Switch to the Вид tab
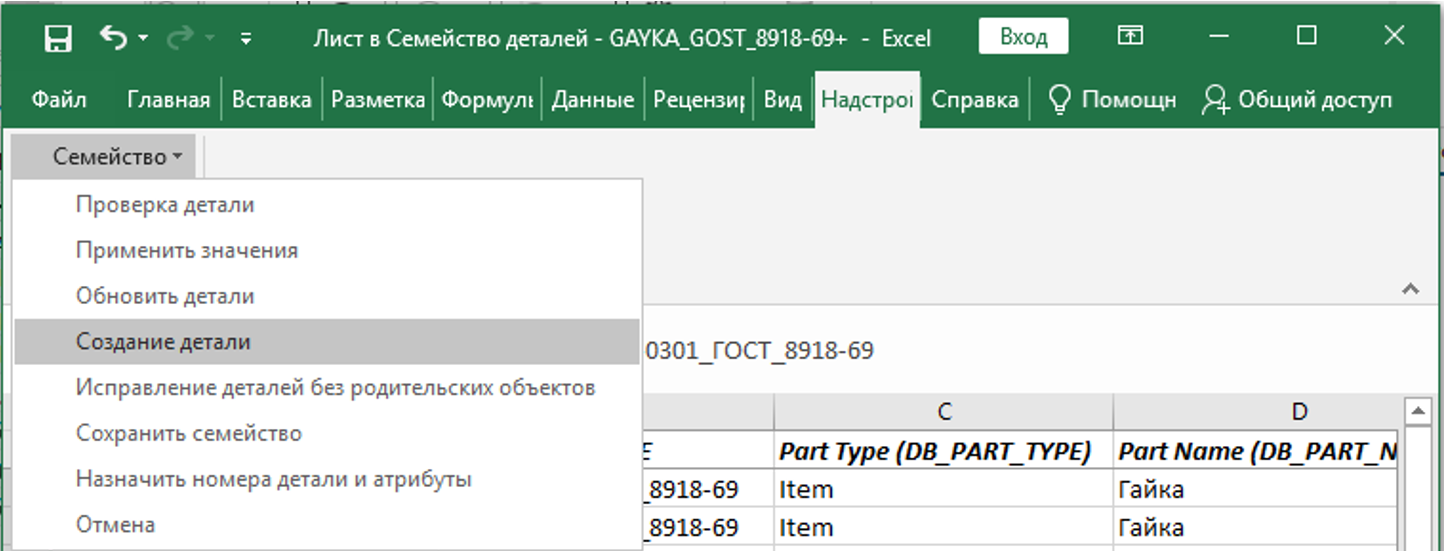The image size is (1444, 555). tap(782, 100)
